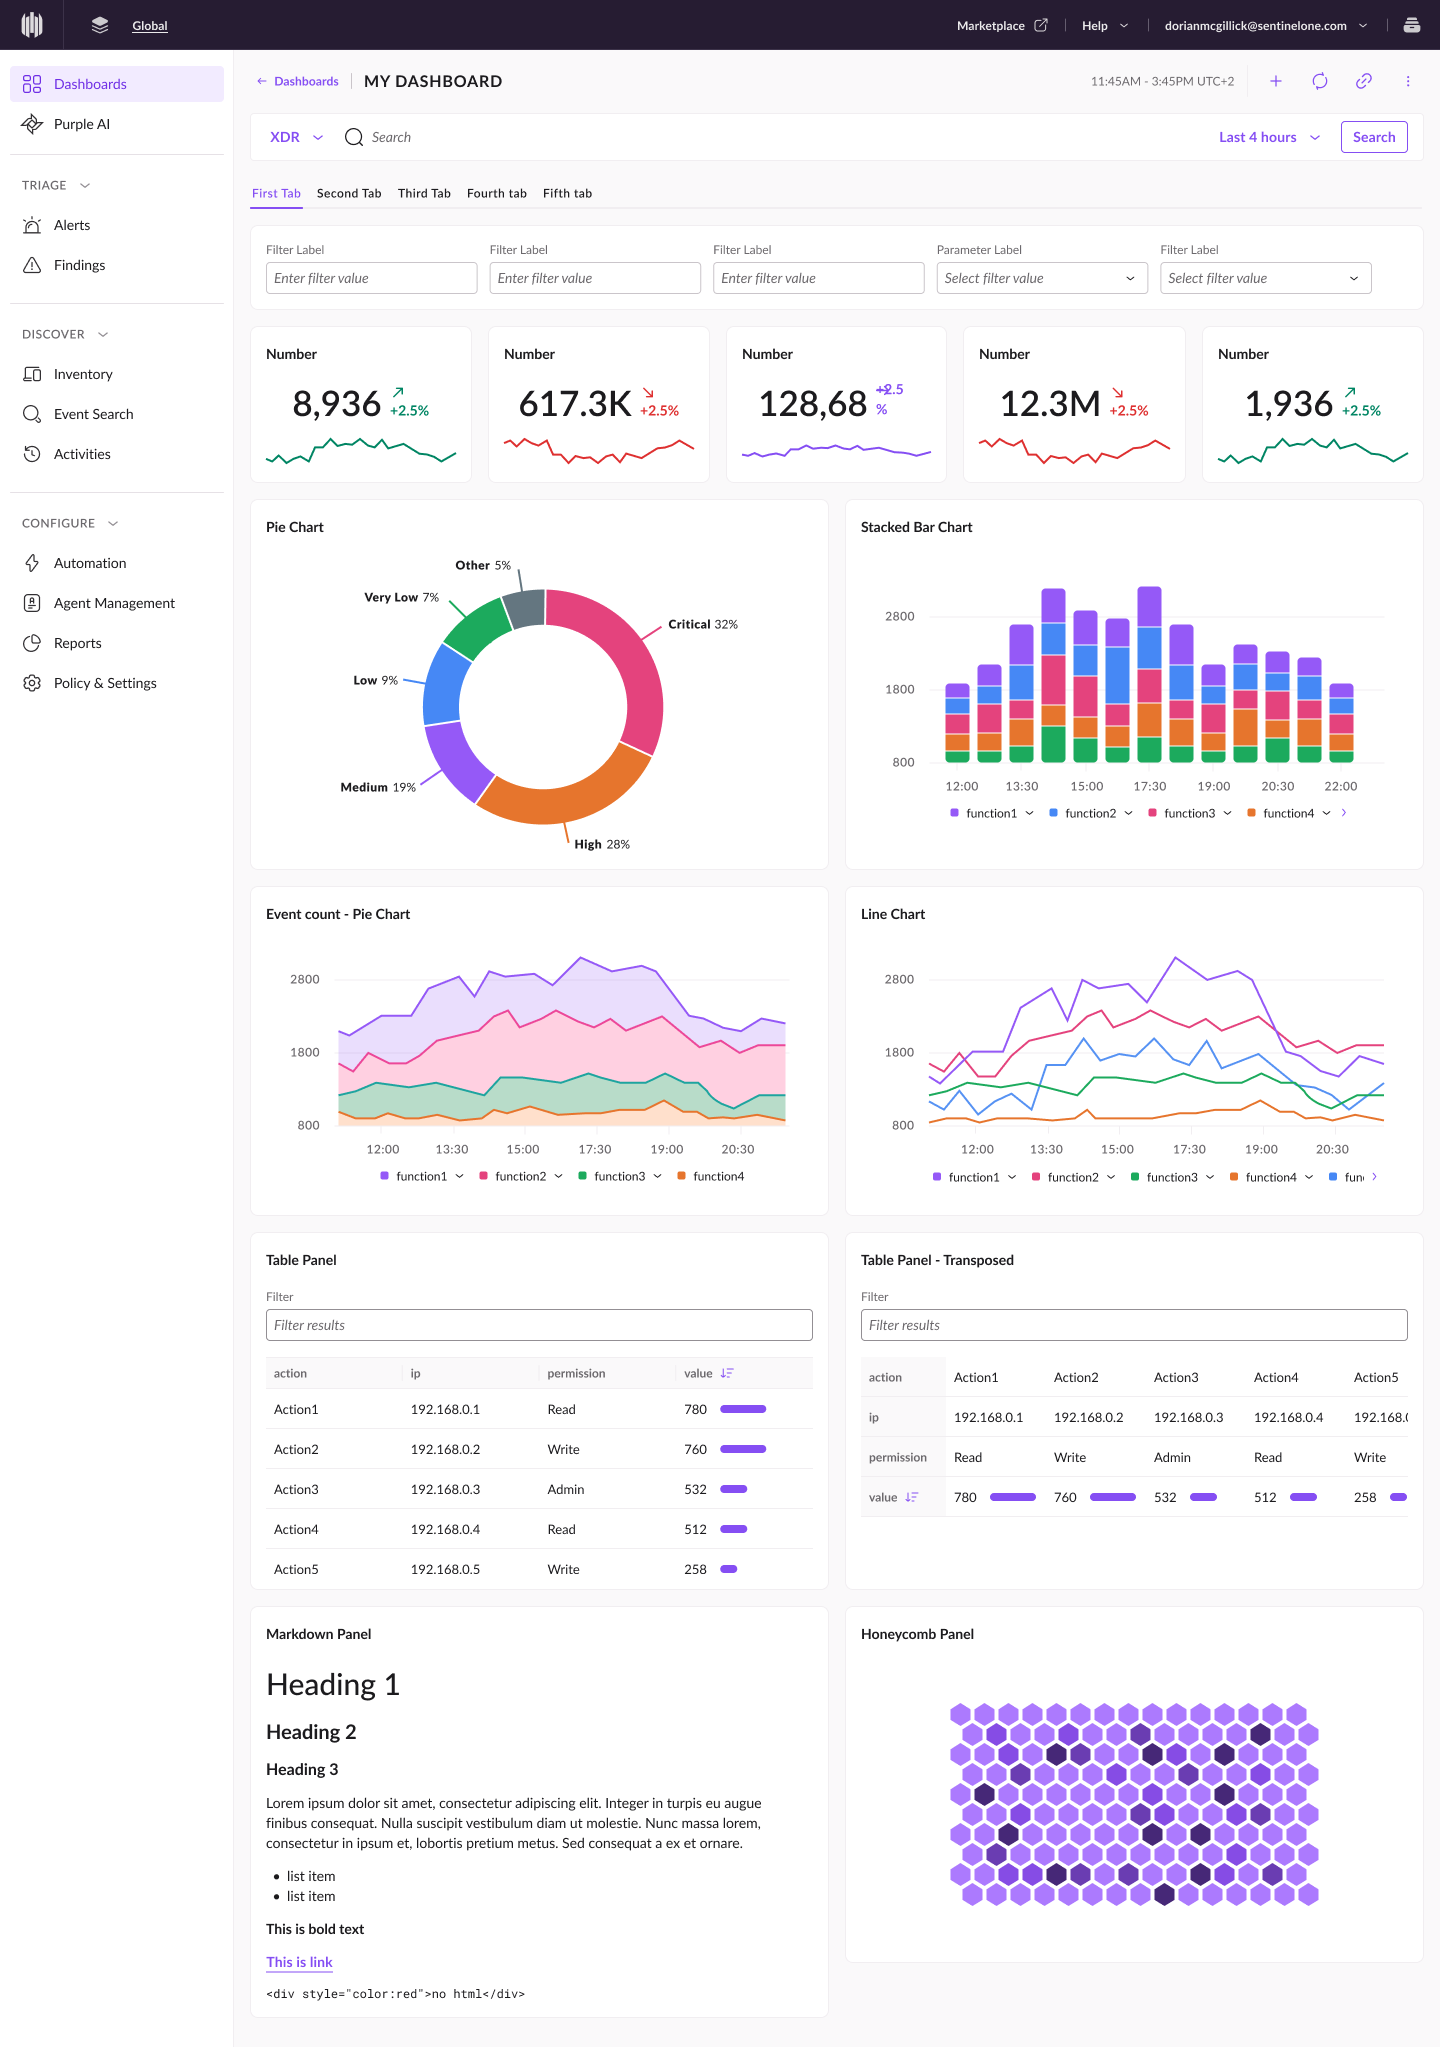Open the Parameter Label select dropdown
The height and width of the screenshot is (2047, 1440).
[1040, 278]
